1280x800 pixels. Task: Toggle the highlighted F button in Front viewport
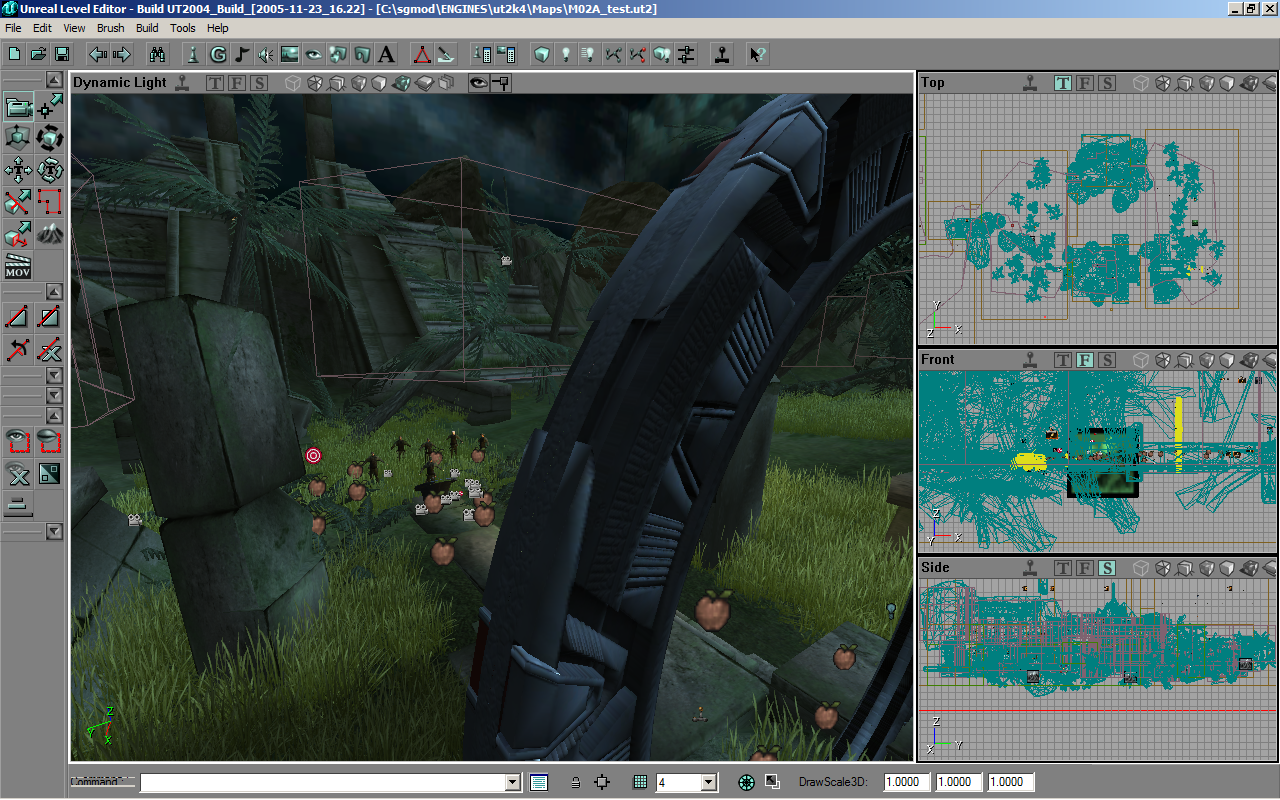pyautogui.click(x=1085, y=359)
